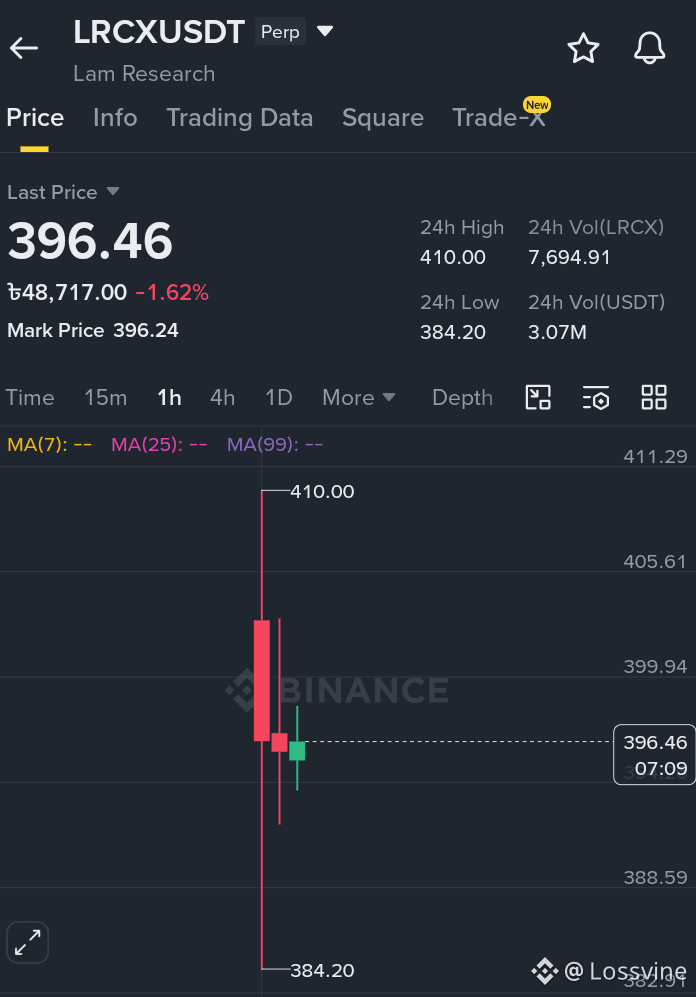Select the 1D chart interval
The image size is (696, 997).
click(278, 397)
